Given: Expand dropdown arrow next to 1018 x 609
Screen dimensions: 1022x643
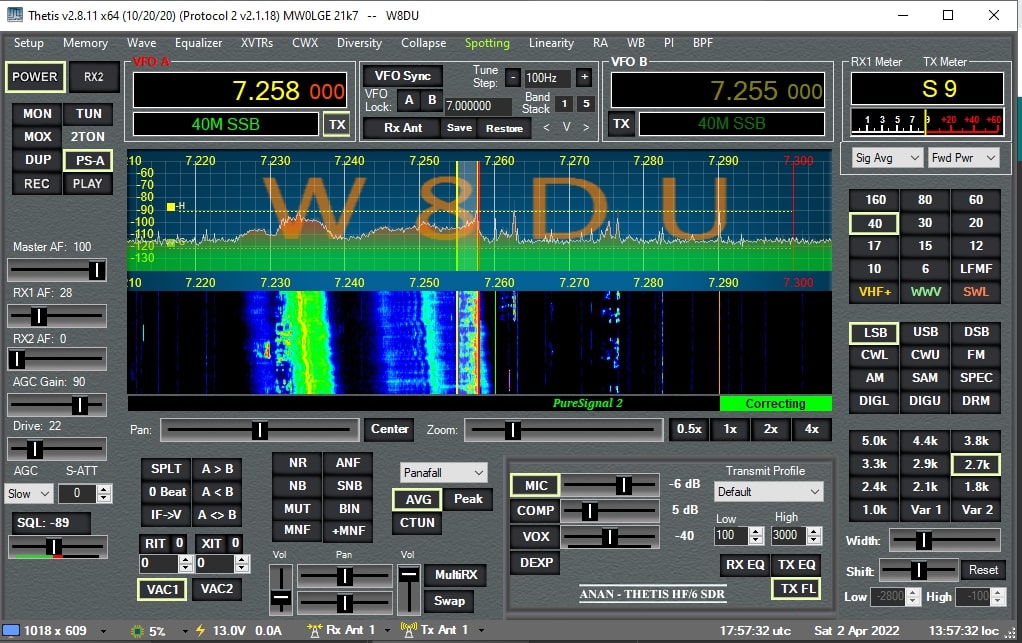Looking at the screenshot, I should [x=103, y=631].
